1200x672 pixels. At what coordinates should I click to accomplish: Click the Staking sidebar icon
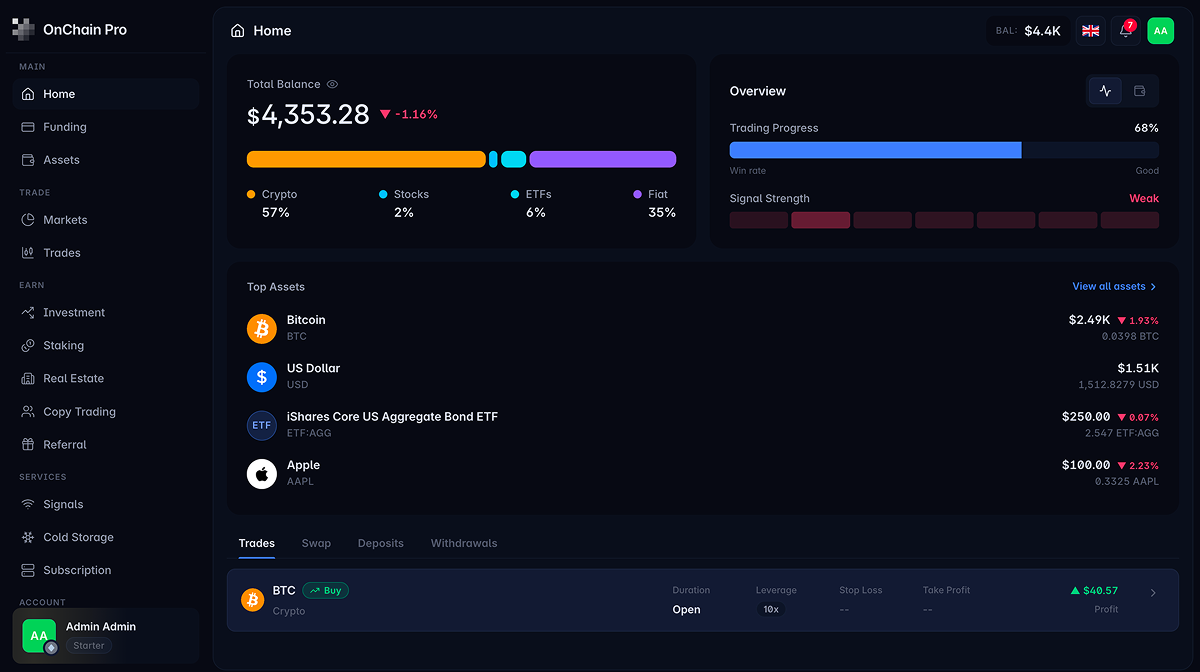click(27, 346)
